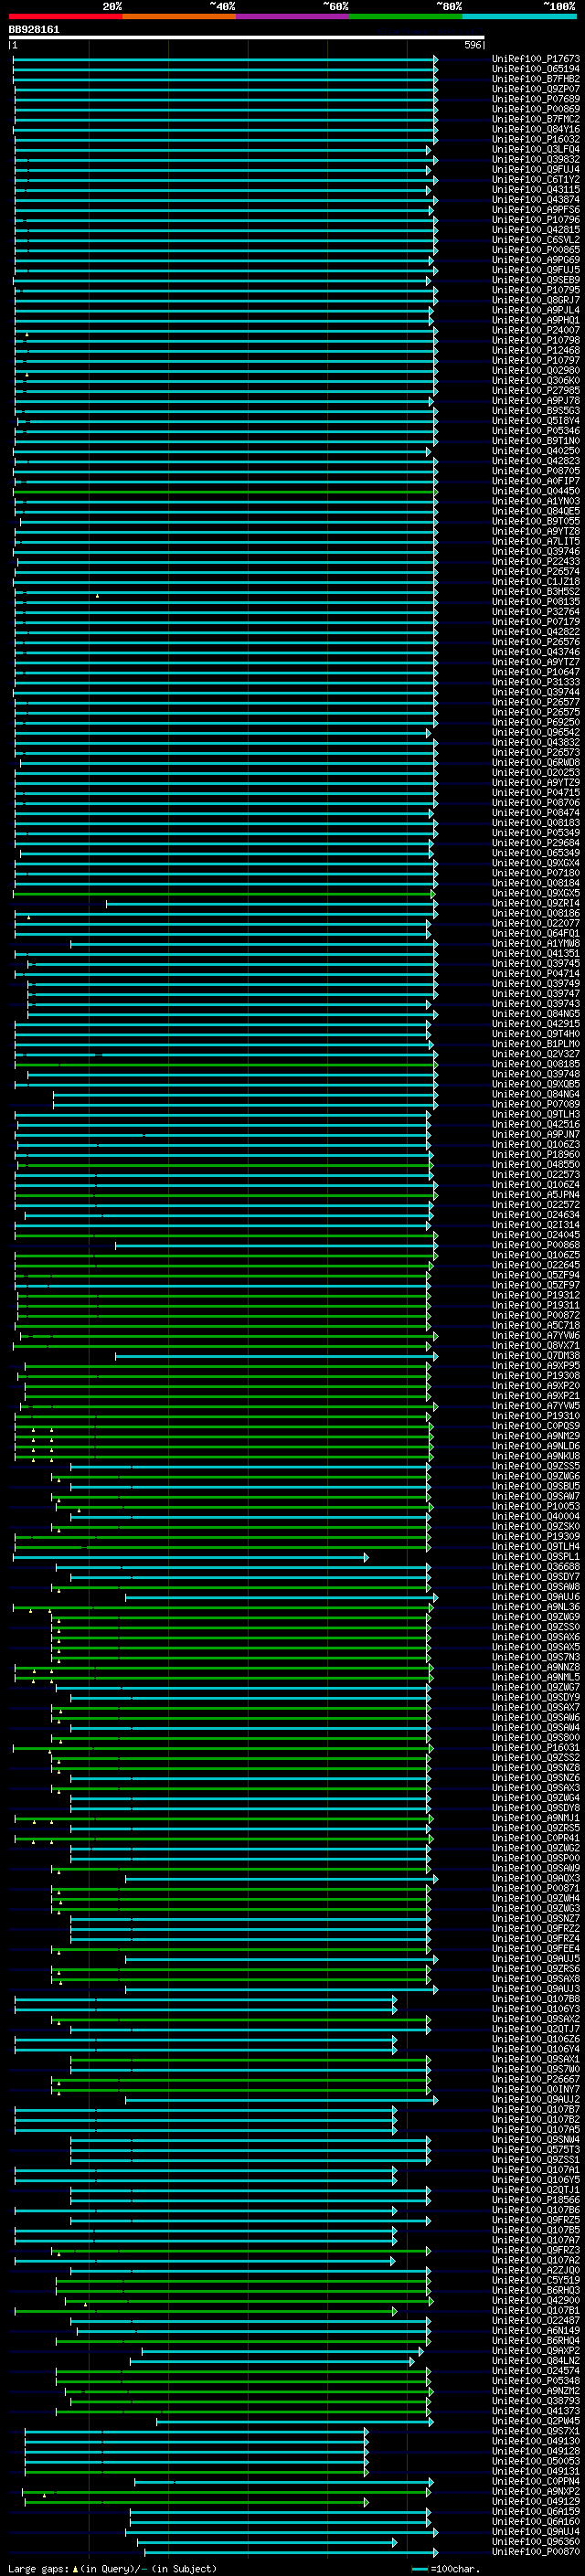This screenshot has width=585, height=2576.
Task: Select label UniRef100_C6T1Y2
Action: pyautogui.click(x=536, y=180)
